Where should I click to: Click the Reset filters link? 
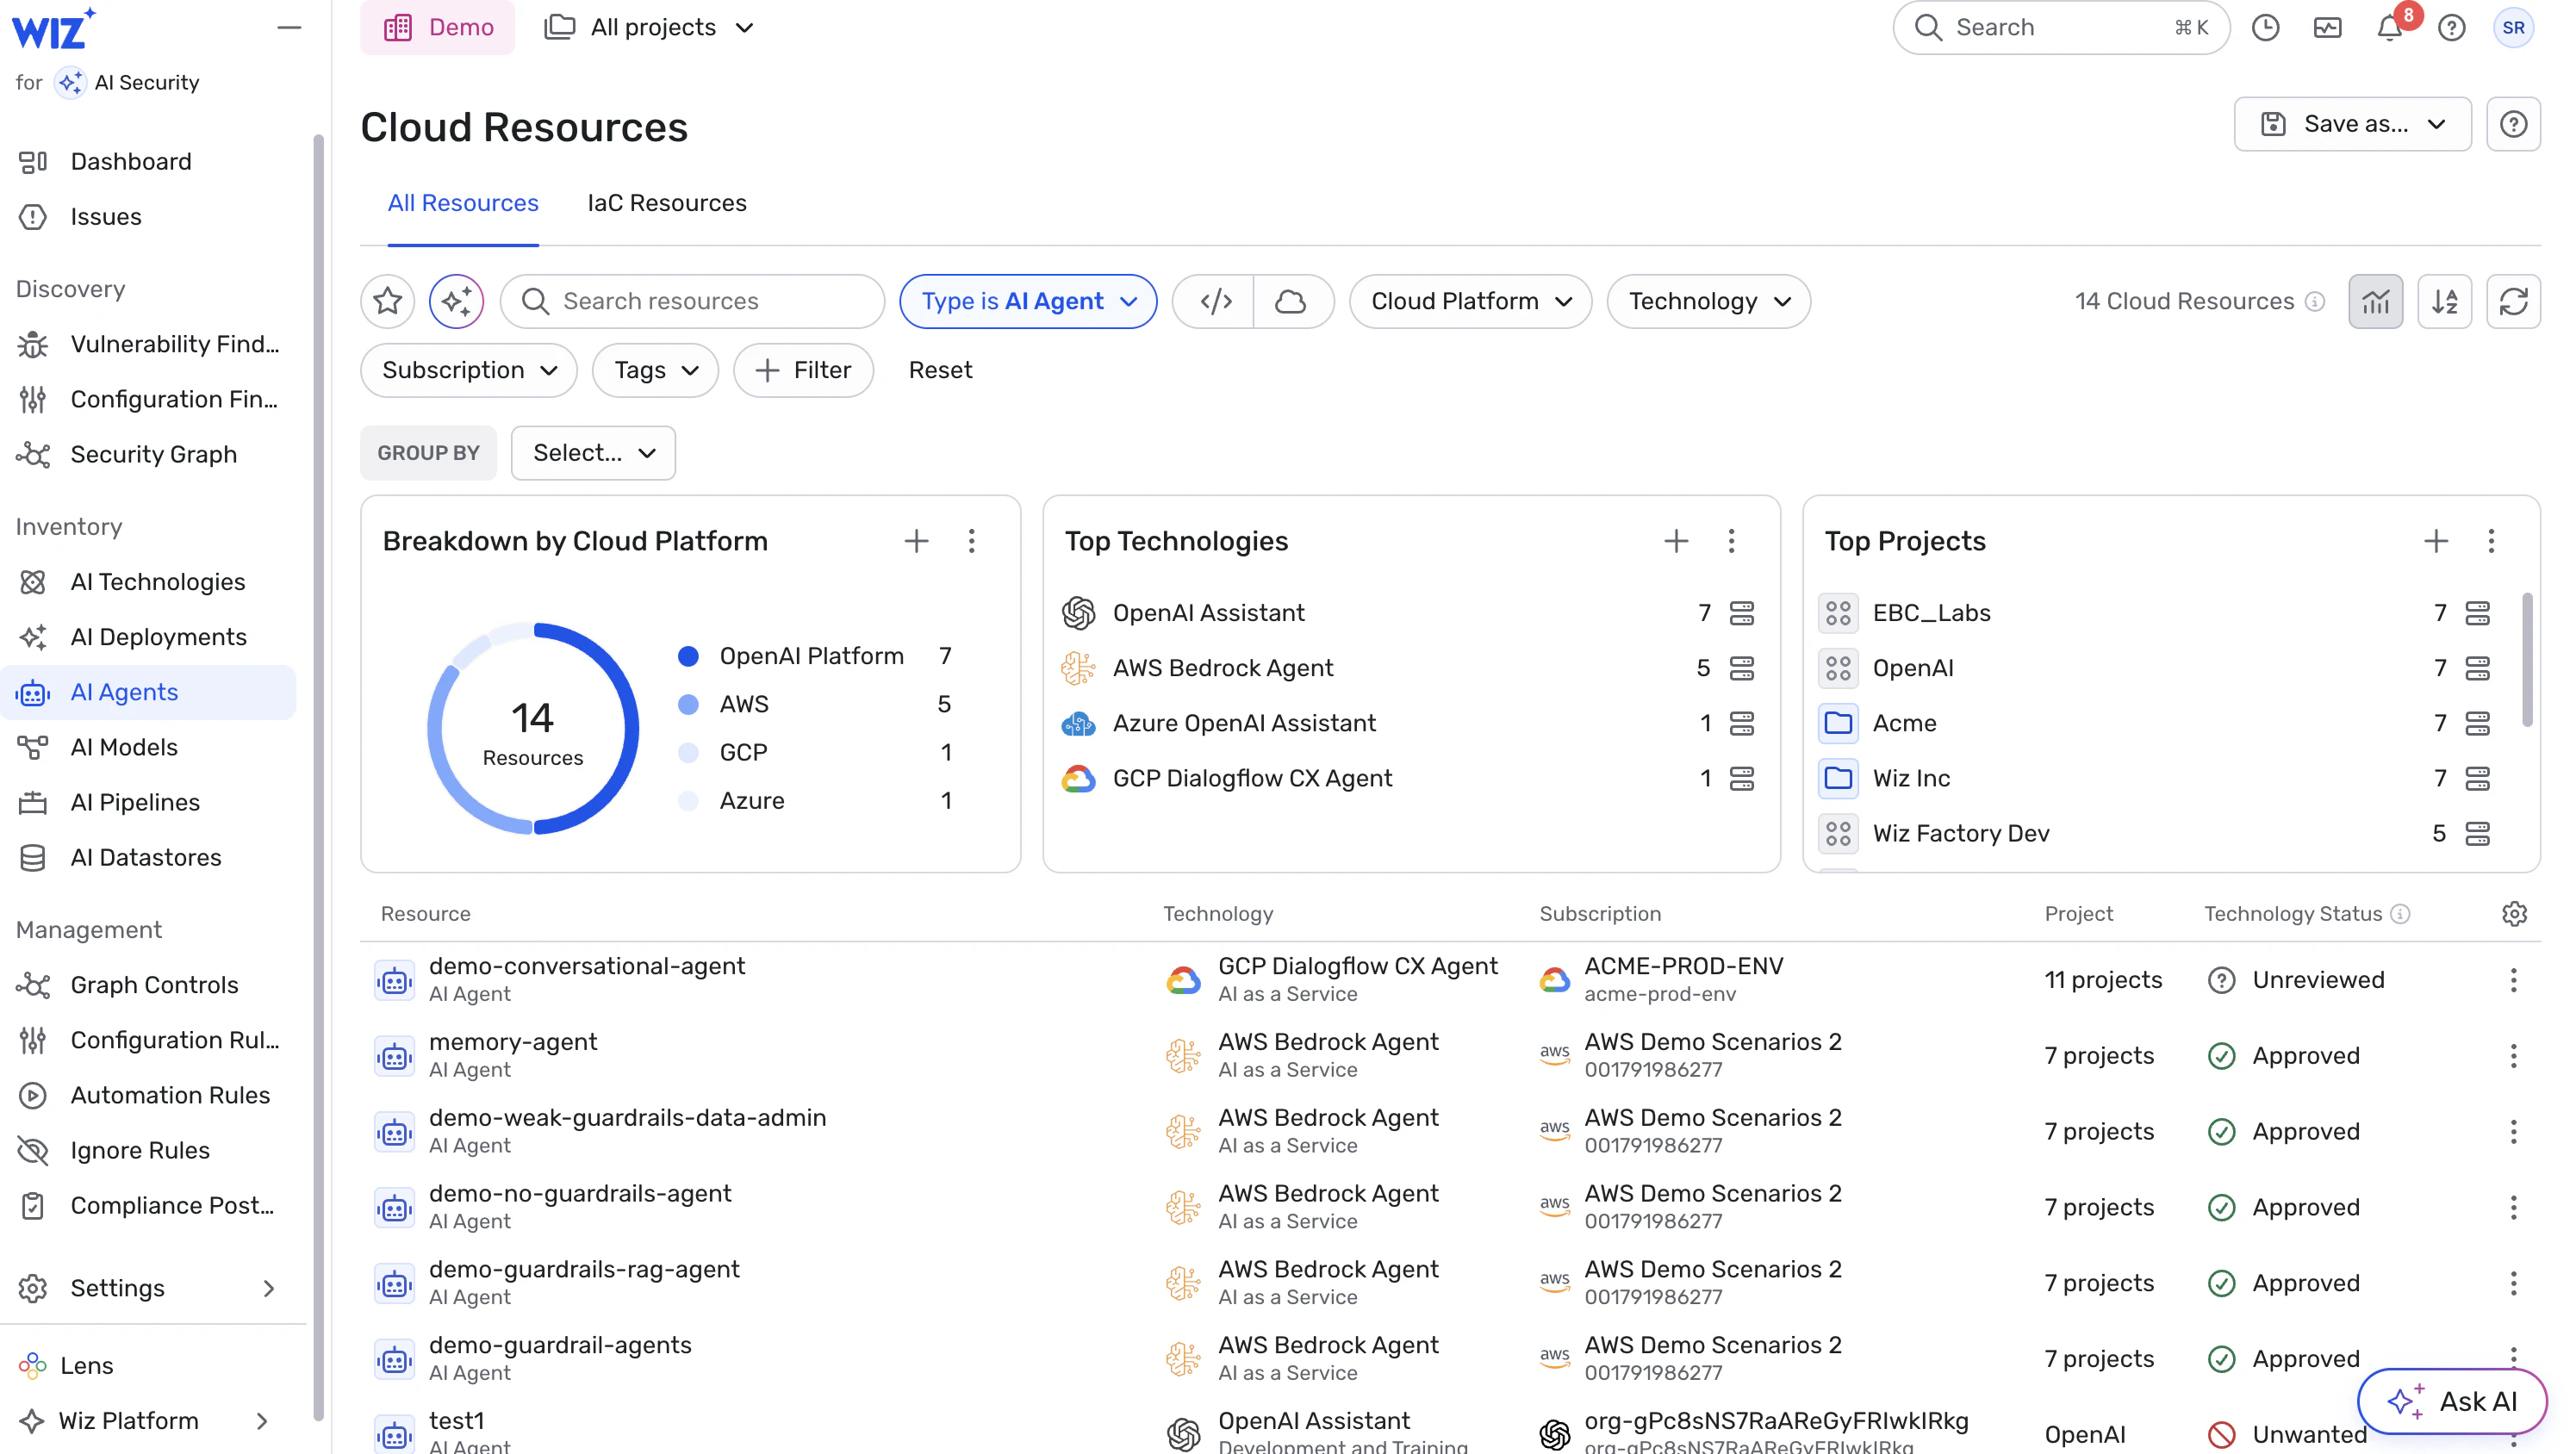click(939, 370)
